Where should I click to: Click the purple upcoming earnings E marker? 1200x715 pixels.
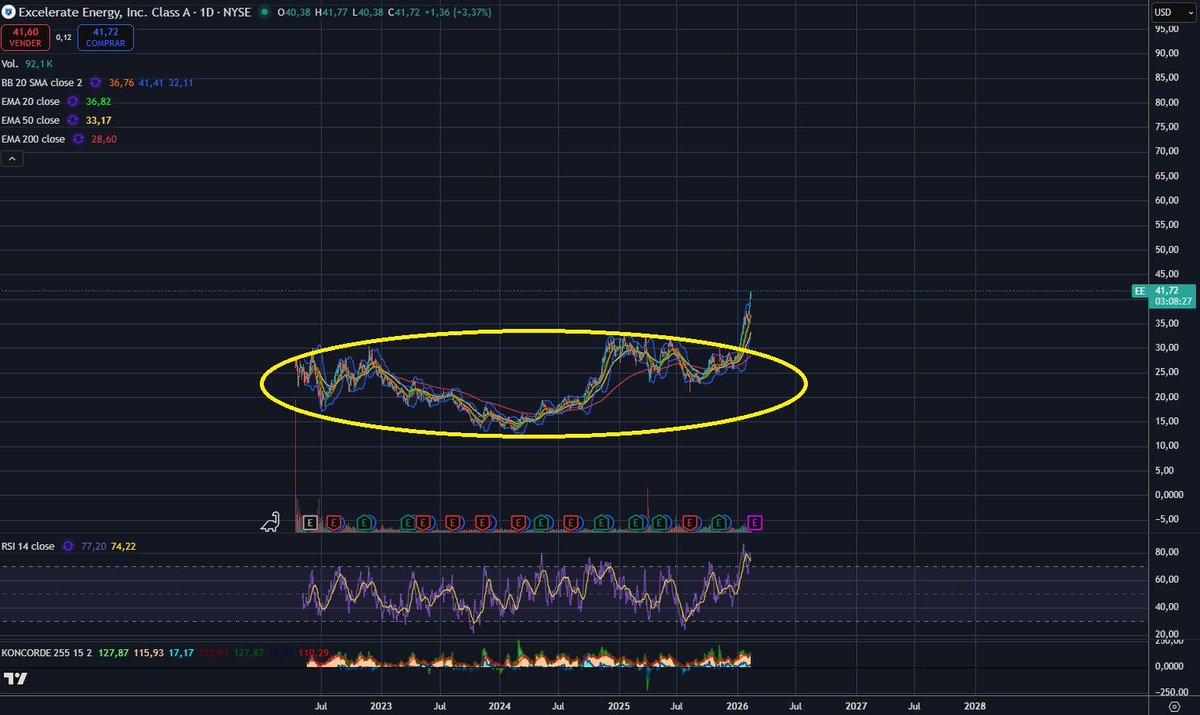click(x=755, y=522)
